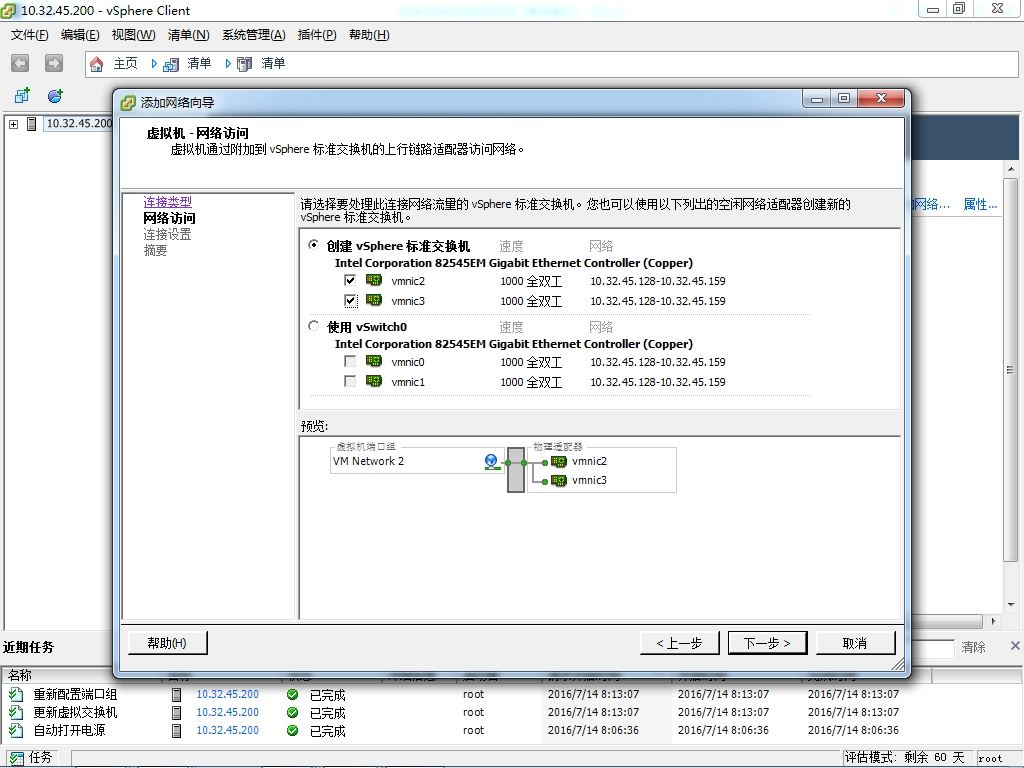The height and width of the screenshot is (768, 1024).
Task: Uncheck the vmnic2 adapter checkbox
Action: tap(350, 280)
